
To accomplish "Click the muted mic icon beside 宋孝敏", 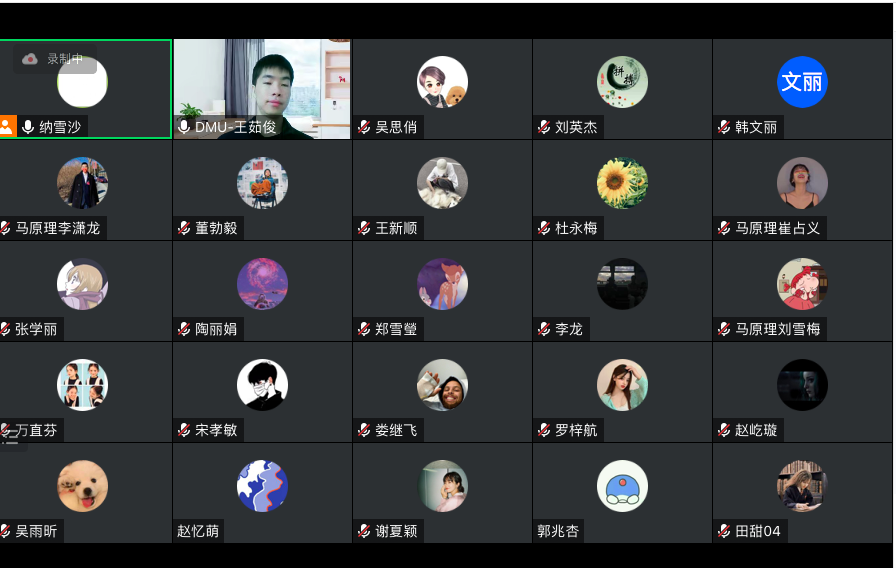I will point(184,430).
